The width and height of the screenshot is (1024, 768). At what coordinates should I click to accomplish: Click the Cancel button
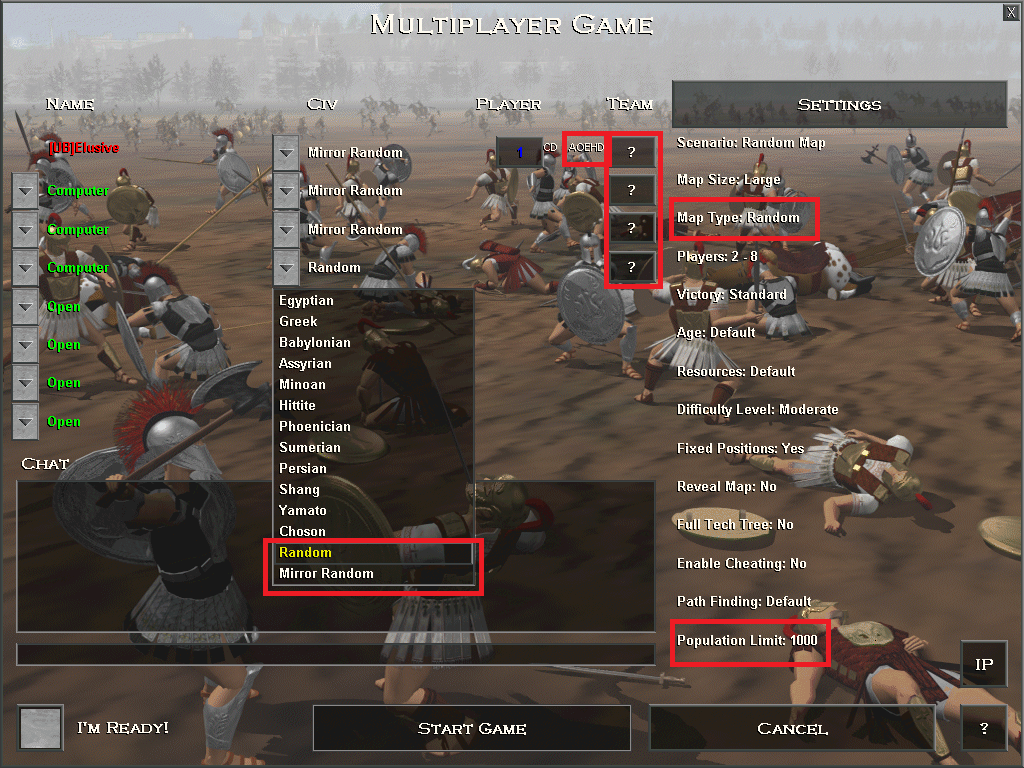(x=792, y=728)
